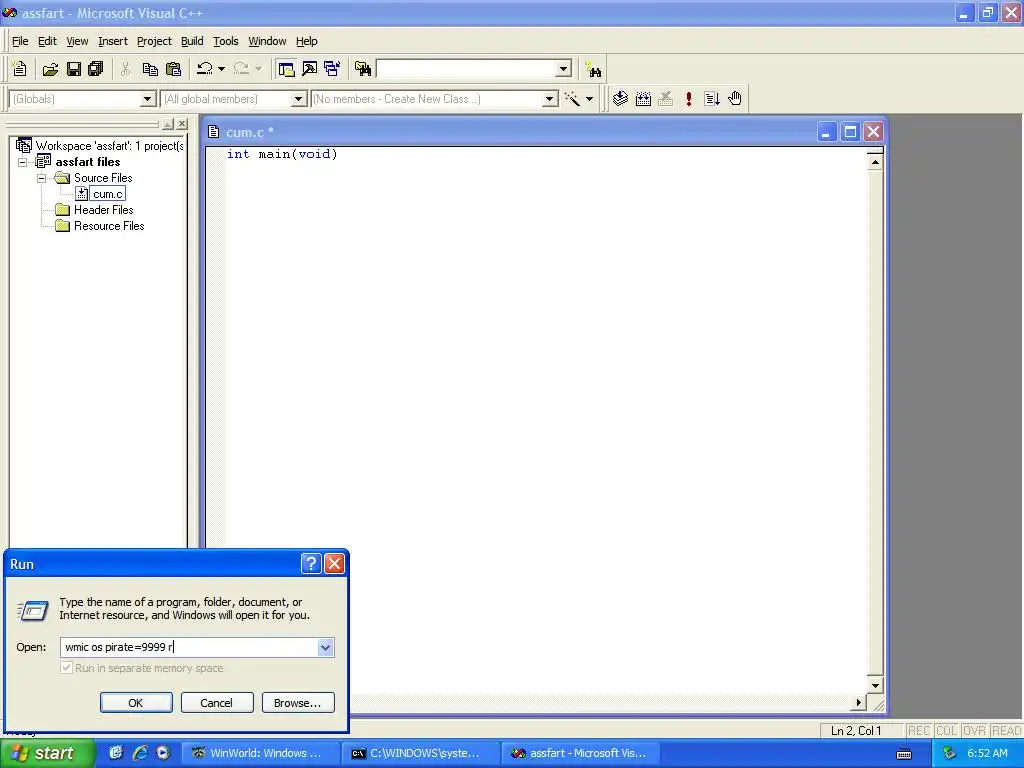Screen dimensions: 1024x768
Task: Switch to WinWorld taskbar window
Action: click(x=259, y=753)
